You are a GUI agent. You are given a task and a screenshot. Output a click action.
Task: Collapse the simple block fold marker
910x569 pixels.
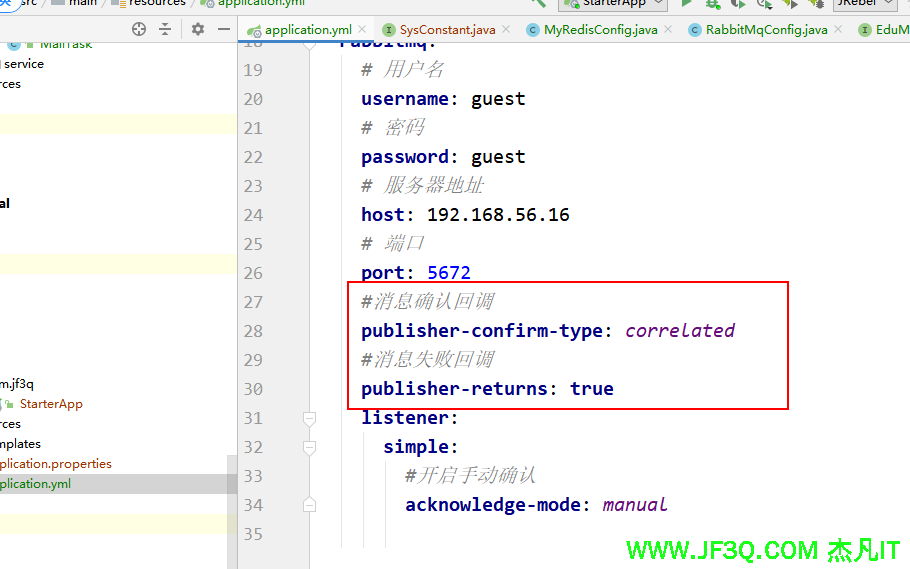pyautogui.click(x=310, y=447)
